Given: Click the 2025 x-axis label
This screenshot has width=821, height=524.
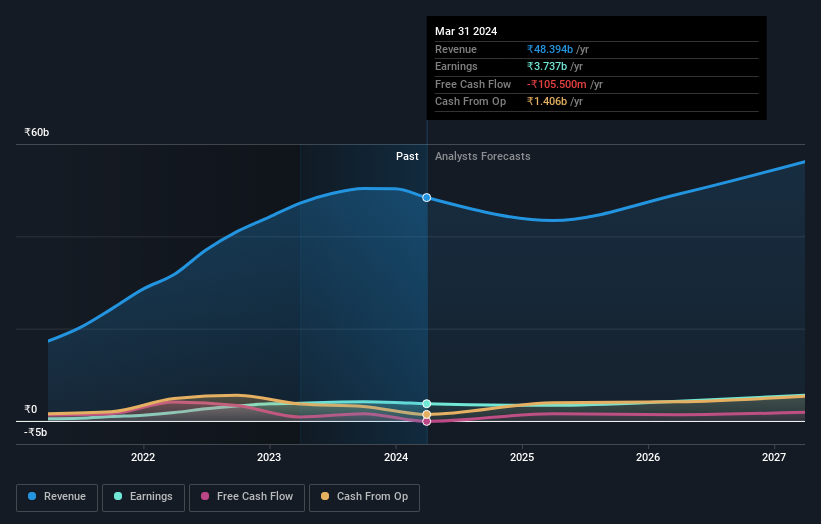Looking at the screenshot, I should 522,457.
